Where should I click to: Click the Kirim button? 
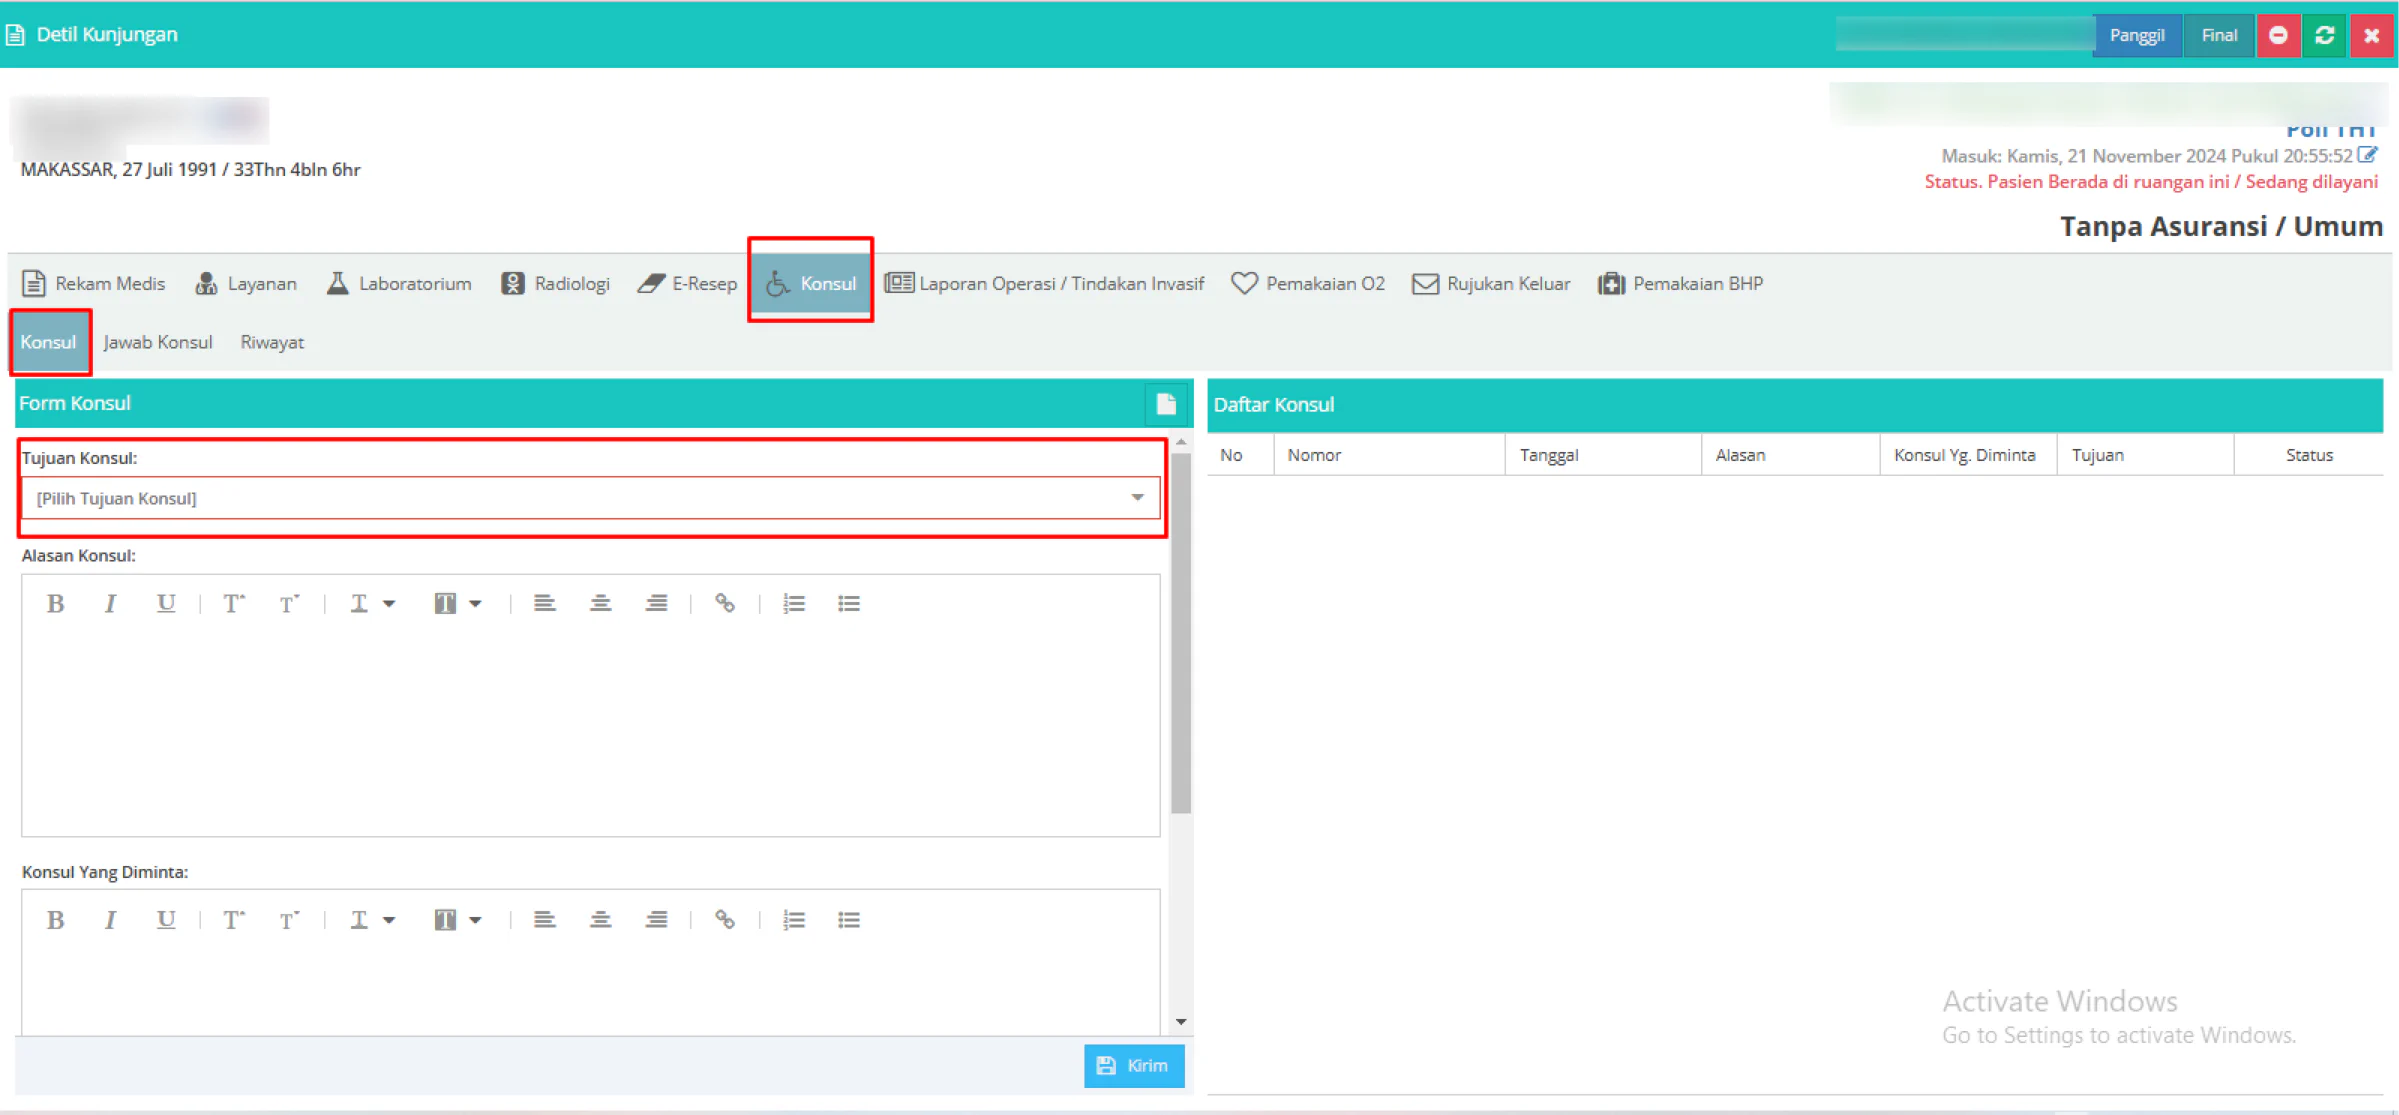click(1134, 1066)
